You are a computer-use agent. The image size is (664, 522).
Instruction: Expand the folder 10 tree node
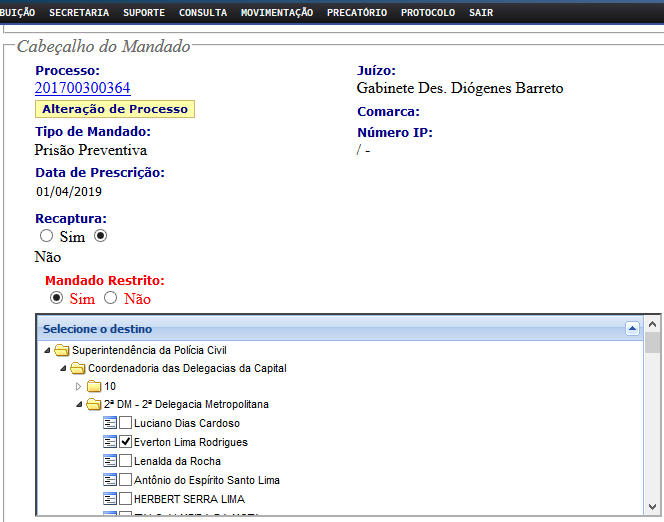pos(80,386)
